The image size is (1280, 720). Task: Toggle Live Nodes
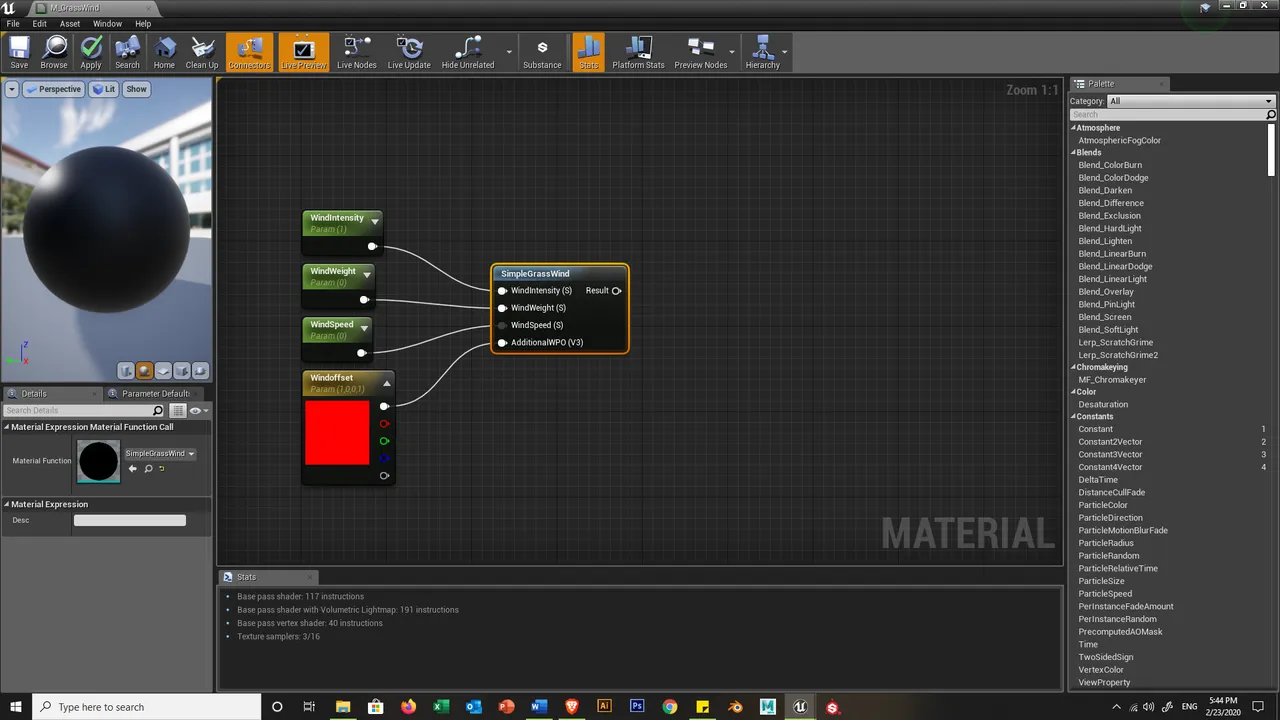(356, 53)
